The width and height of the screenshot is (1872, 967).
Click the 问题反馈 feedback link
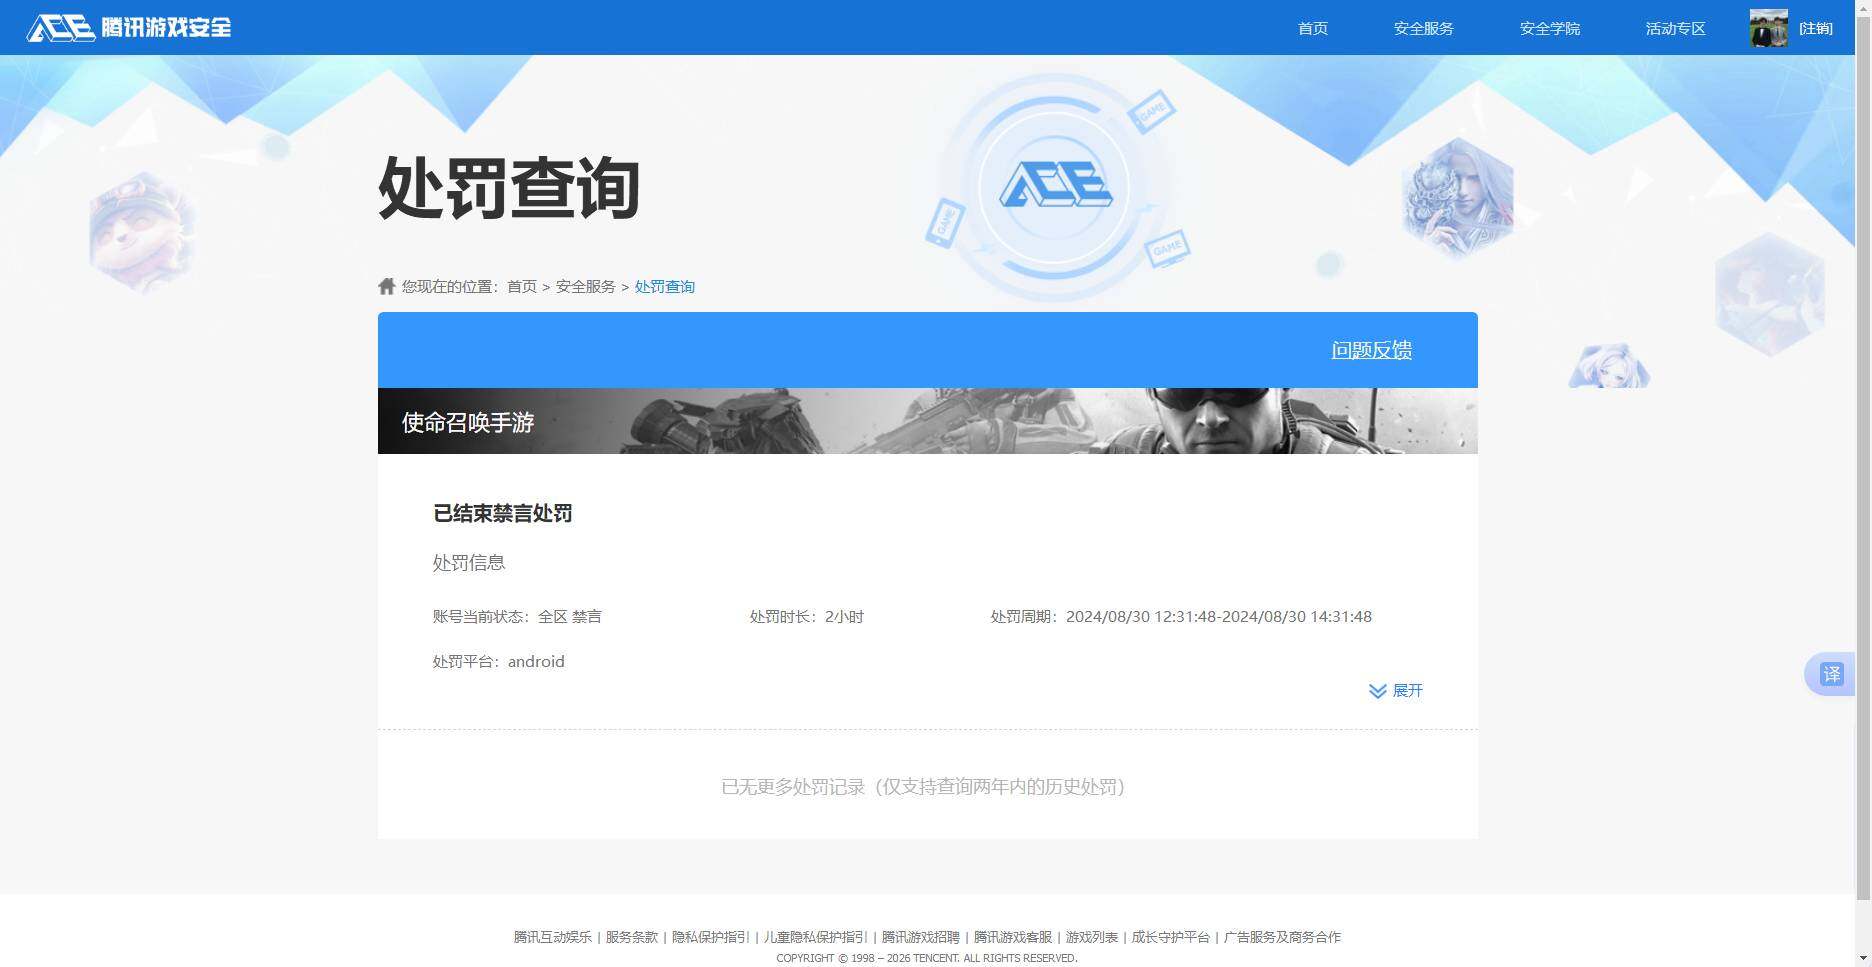coord(1371,350)
